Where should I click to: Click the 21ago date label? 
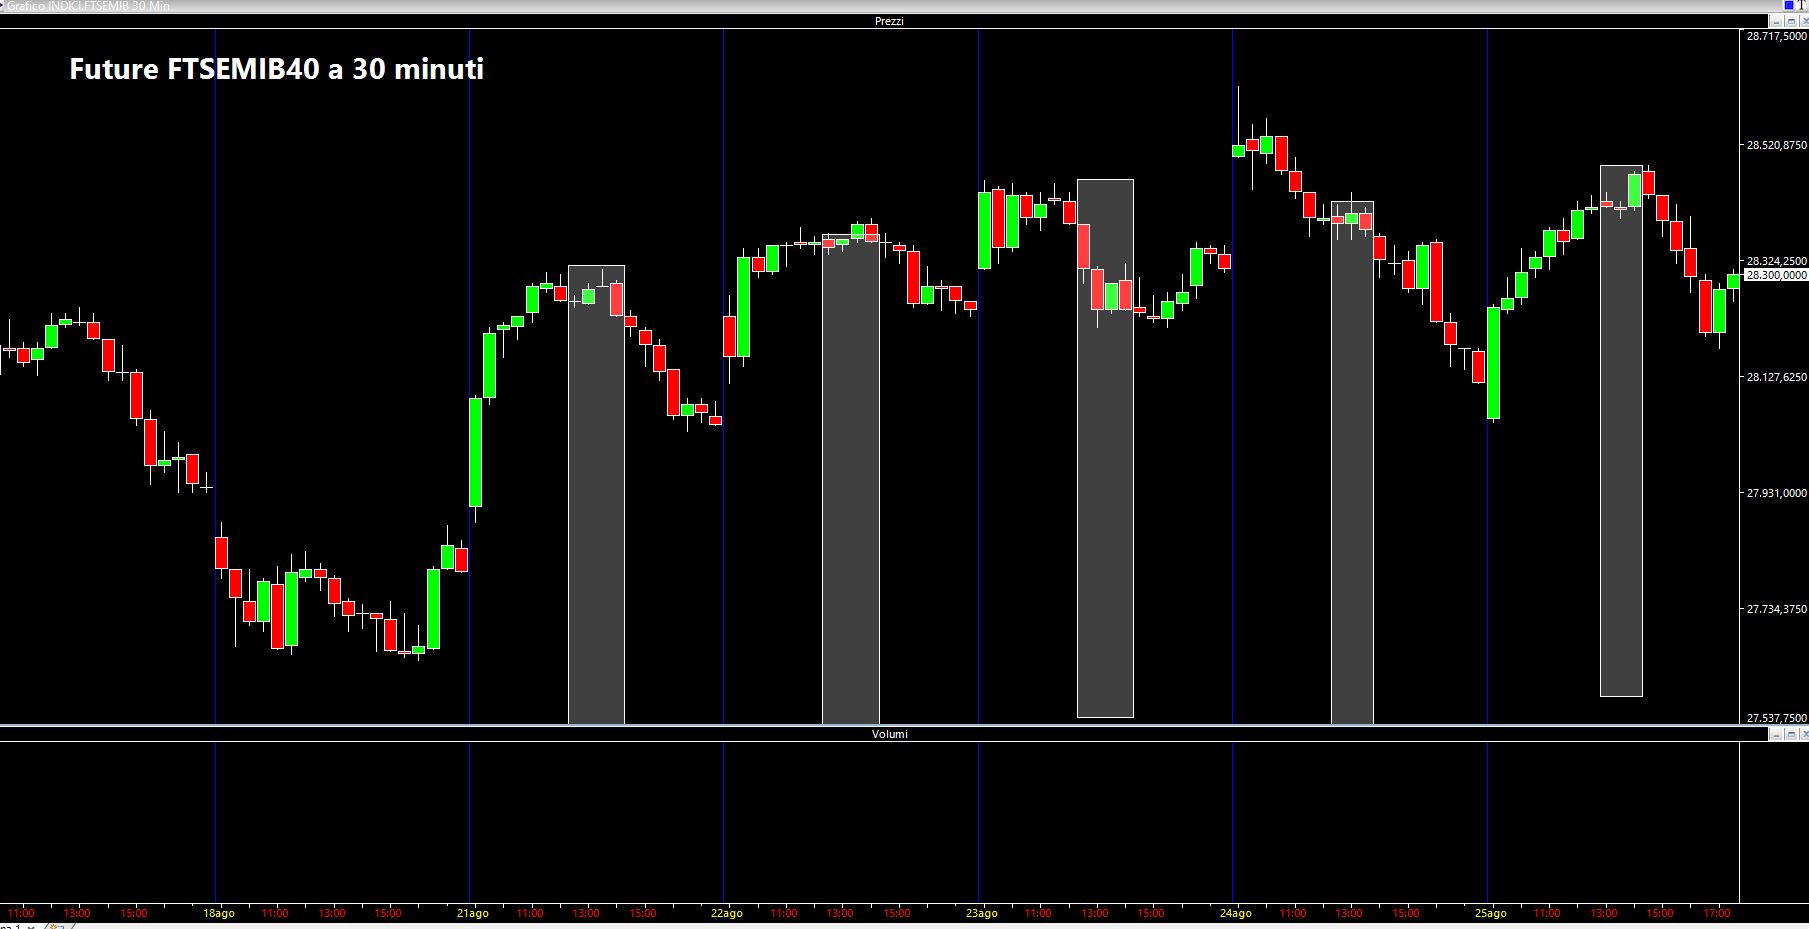point(473,913)
